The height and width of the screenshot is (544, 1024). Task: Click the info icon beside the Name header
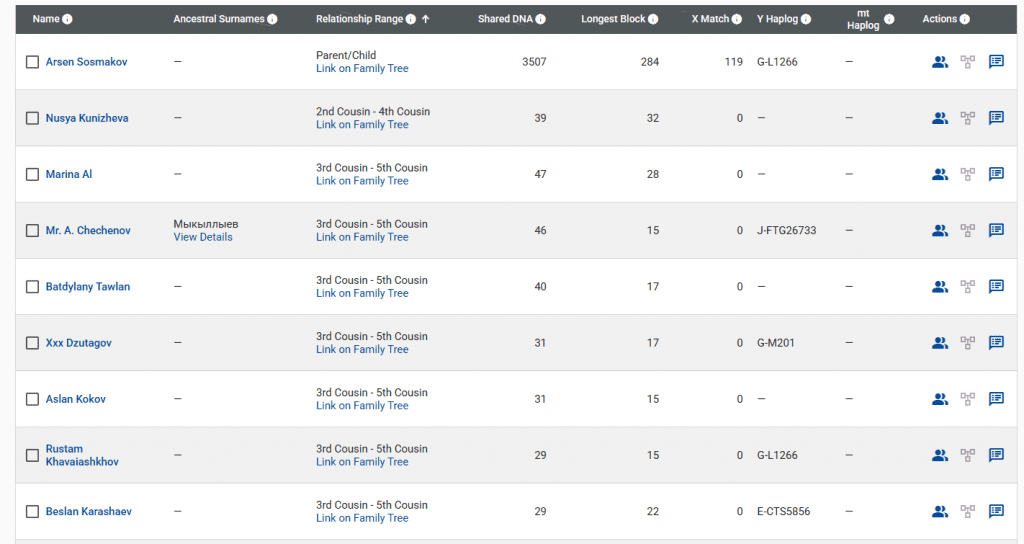pyautogui.click(x=68, y=19)
